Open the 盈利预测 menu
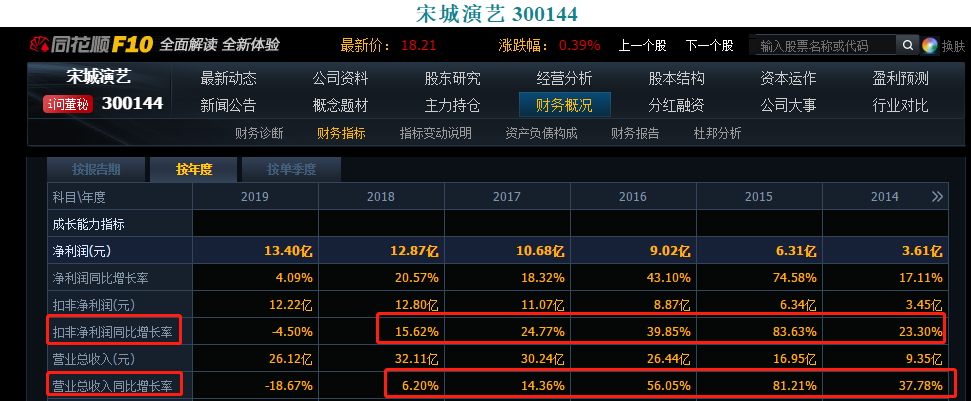 (900, 79)
